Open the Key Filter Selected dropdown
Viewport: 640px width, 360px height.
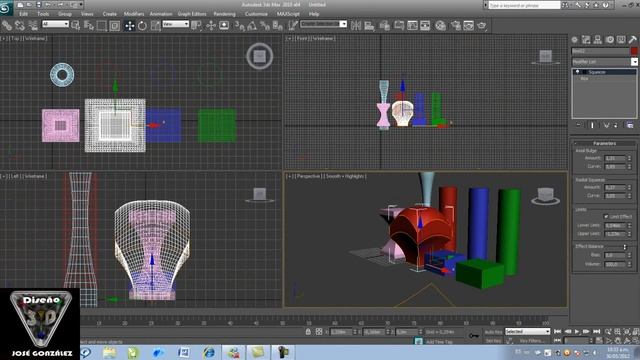click(x=527, y=331)
